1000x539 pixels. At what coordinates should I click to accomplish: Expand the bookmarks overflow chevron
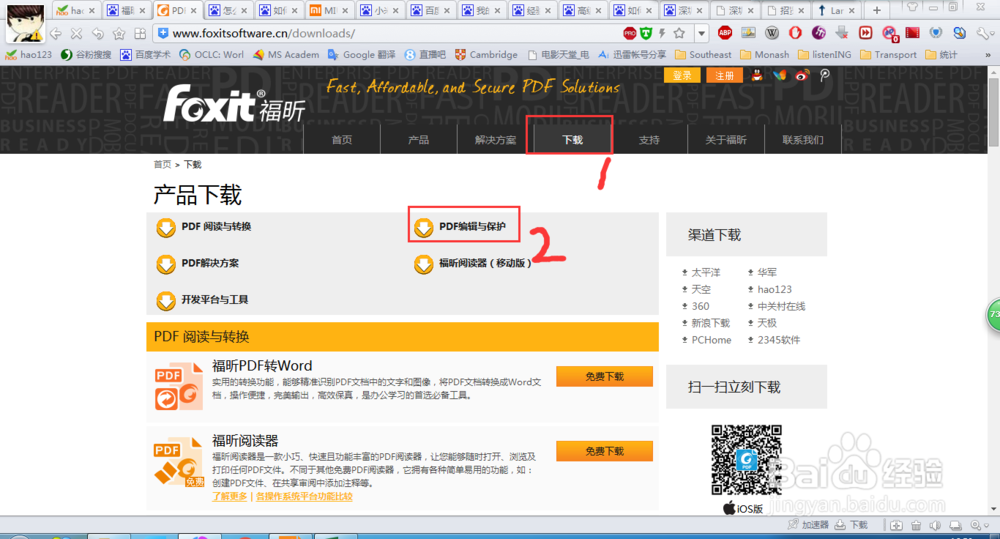click(x=987, y=55)
